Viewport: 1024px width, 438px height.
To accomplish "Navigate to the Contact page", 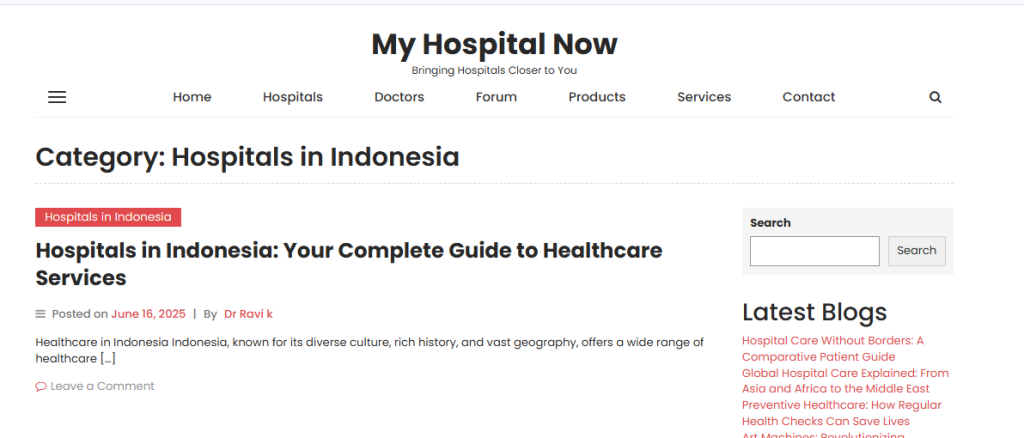I will click(x=809, y=97).
